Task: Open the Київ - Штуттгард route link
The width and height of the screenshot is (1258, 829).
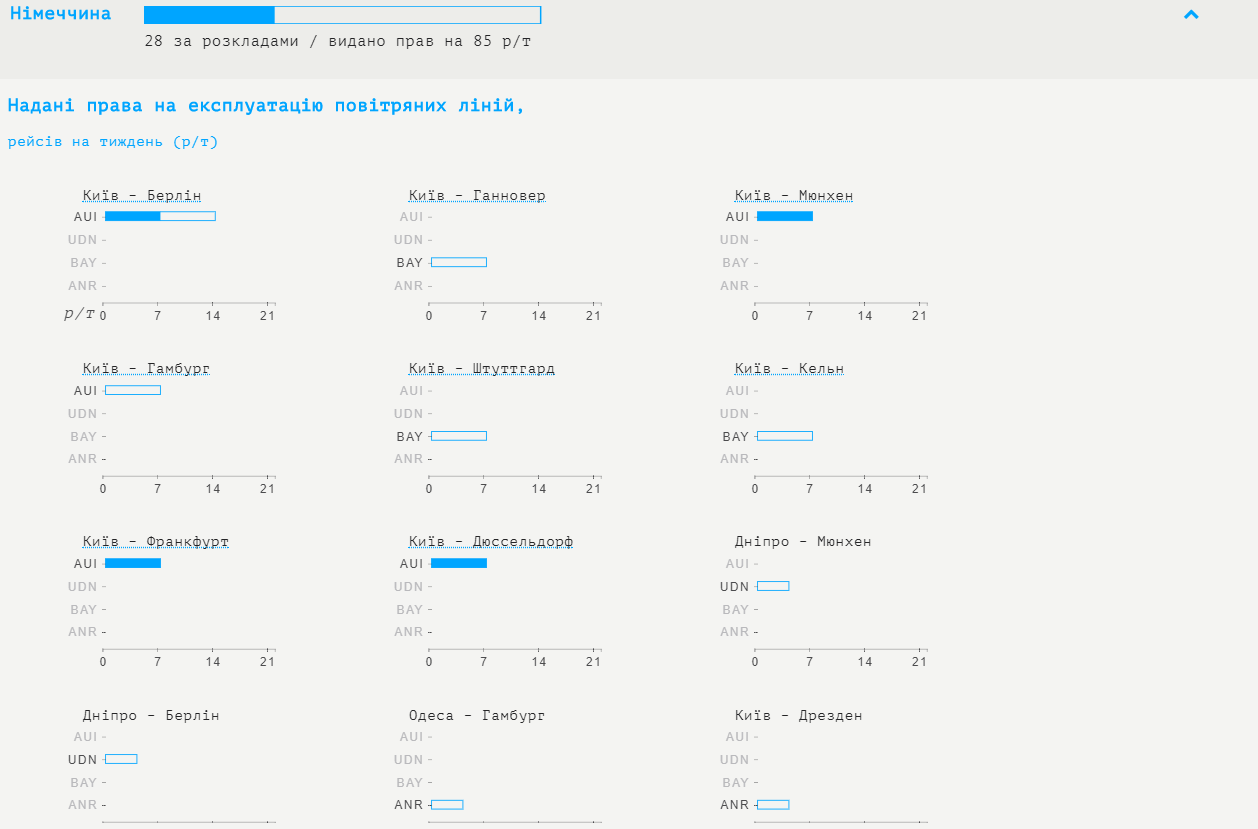Action: pos(482,369)
